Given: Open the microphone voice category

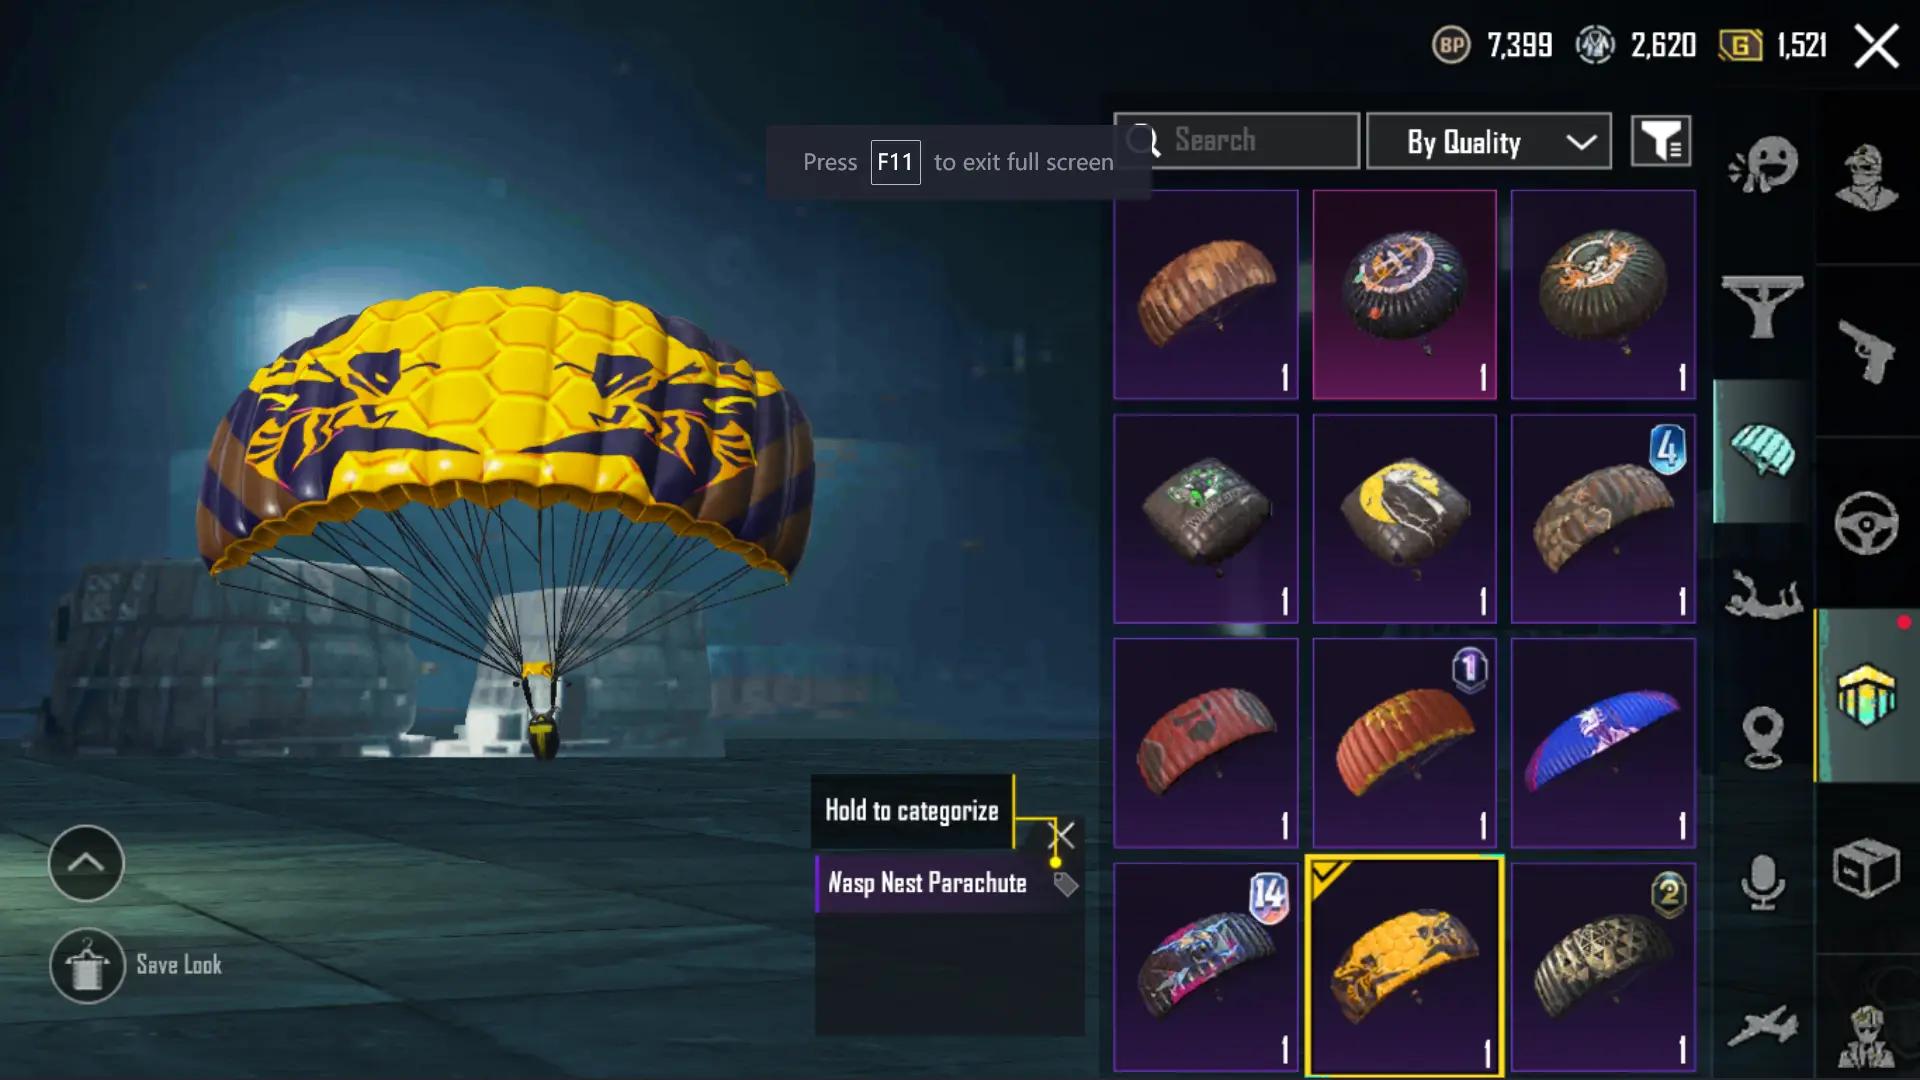Looking at the screenshot, I should 1763,881.
